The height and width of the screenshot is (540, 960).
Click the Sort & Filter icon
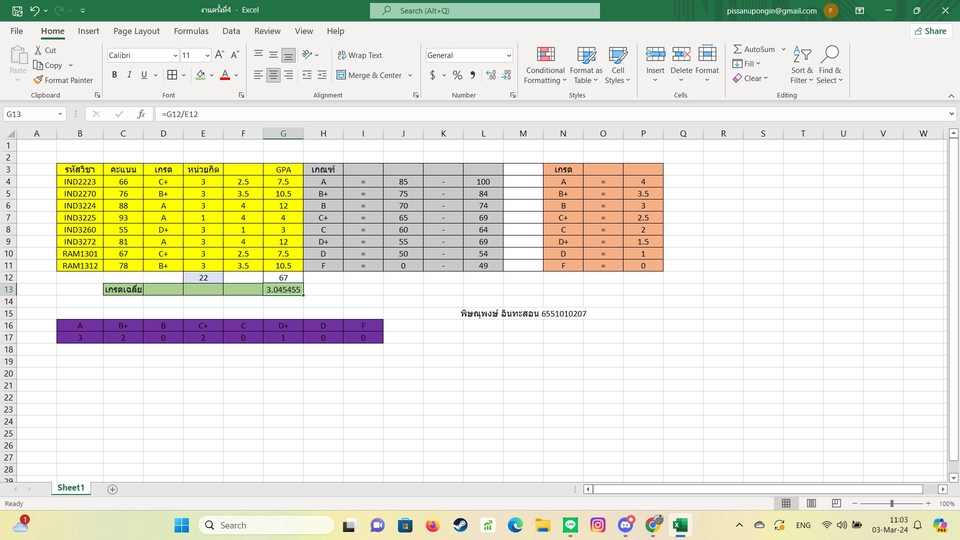[801, 62]
